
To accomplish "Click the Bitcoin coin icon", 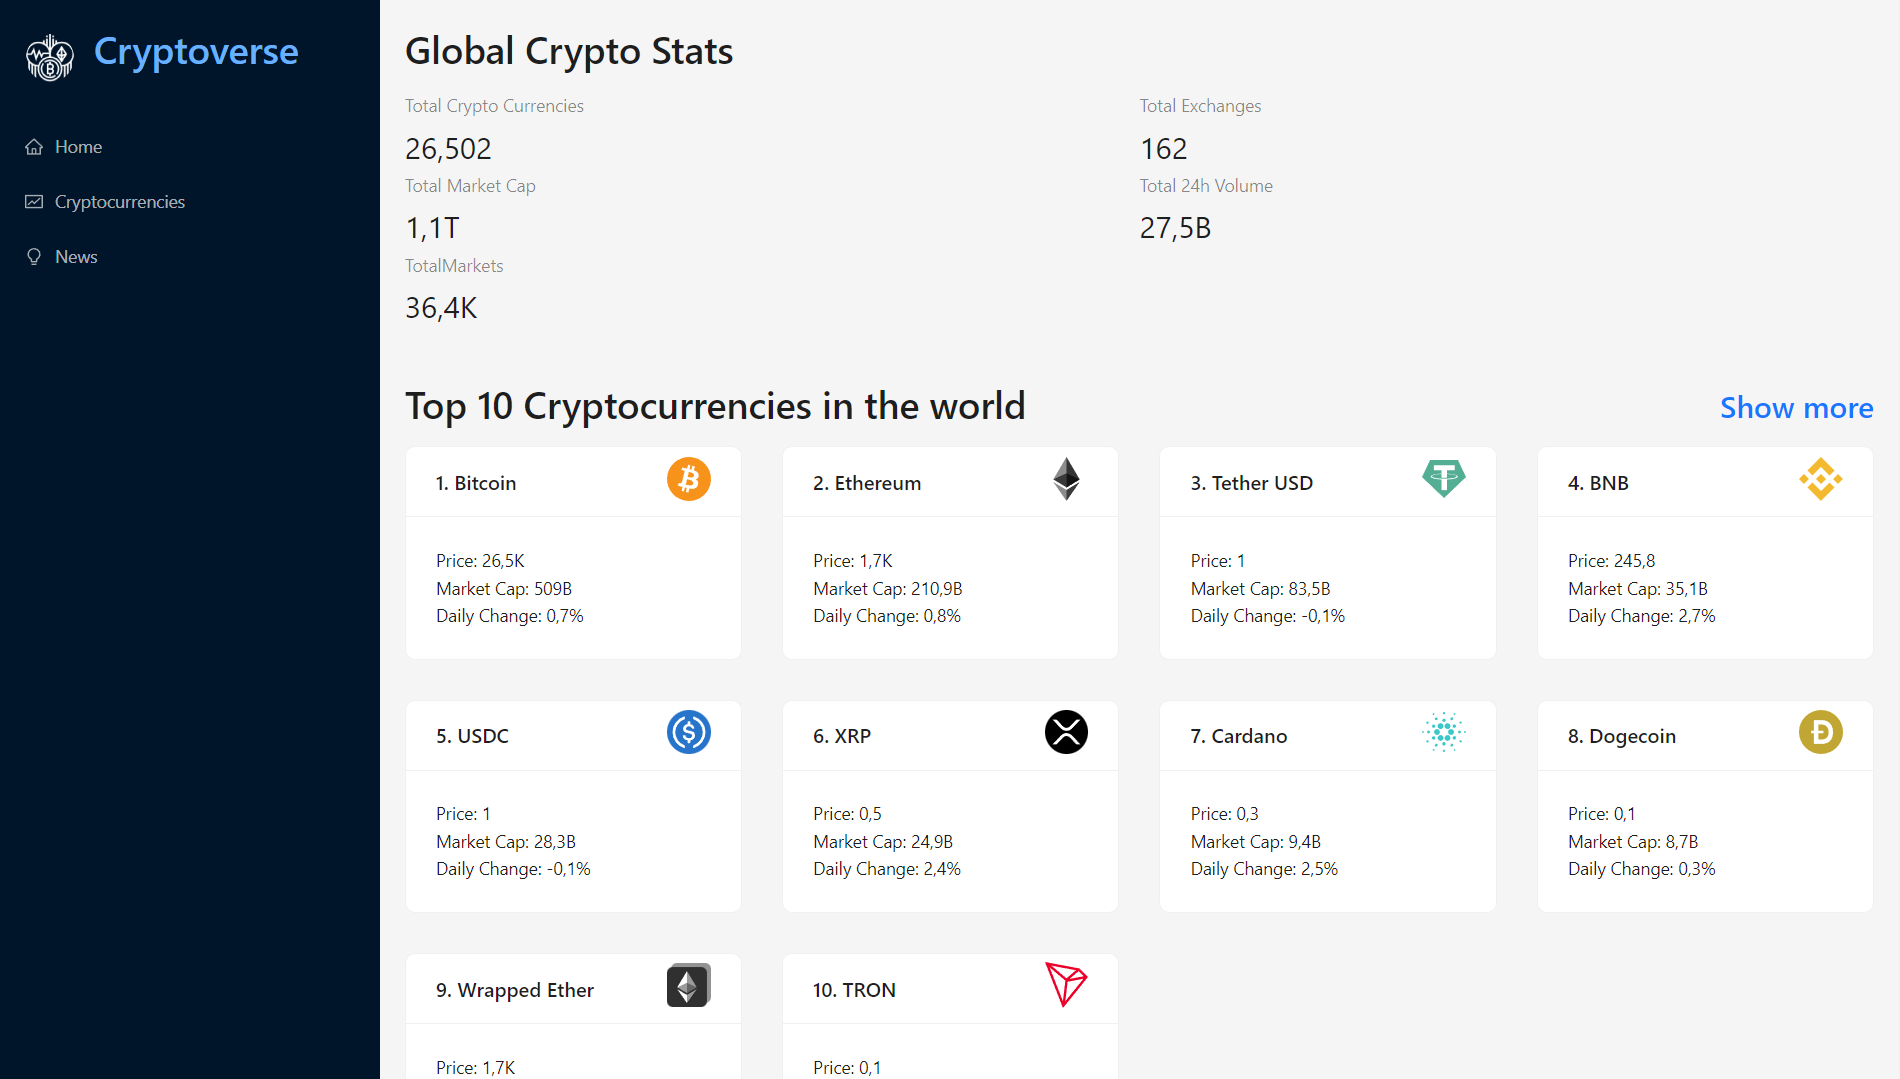I will 688,479.
